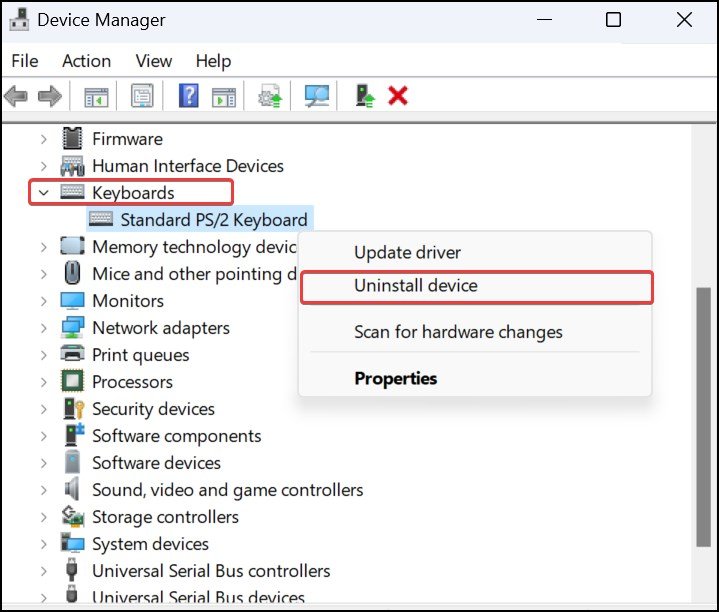Open the Action menu
Image resolution: width=719 pixels, height=612 pixels.
point(86,61)
